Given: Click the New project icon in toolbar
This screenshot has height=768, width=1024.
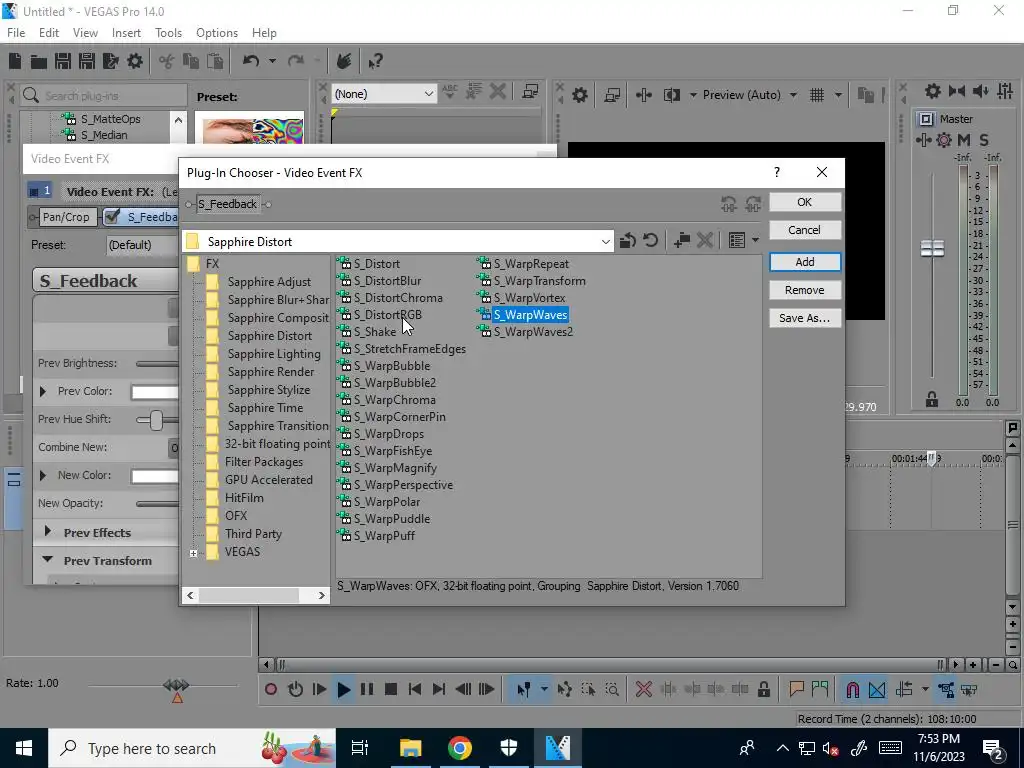Looking at the screenshot, I should tap(15, 61).
